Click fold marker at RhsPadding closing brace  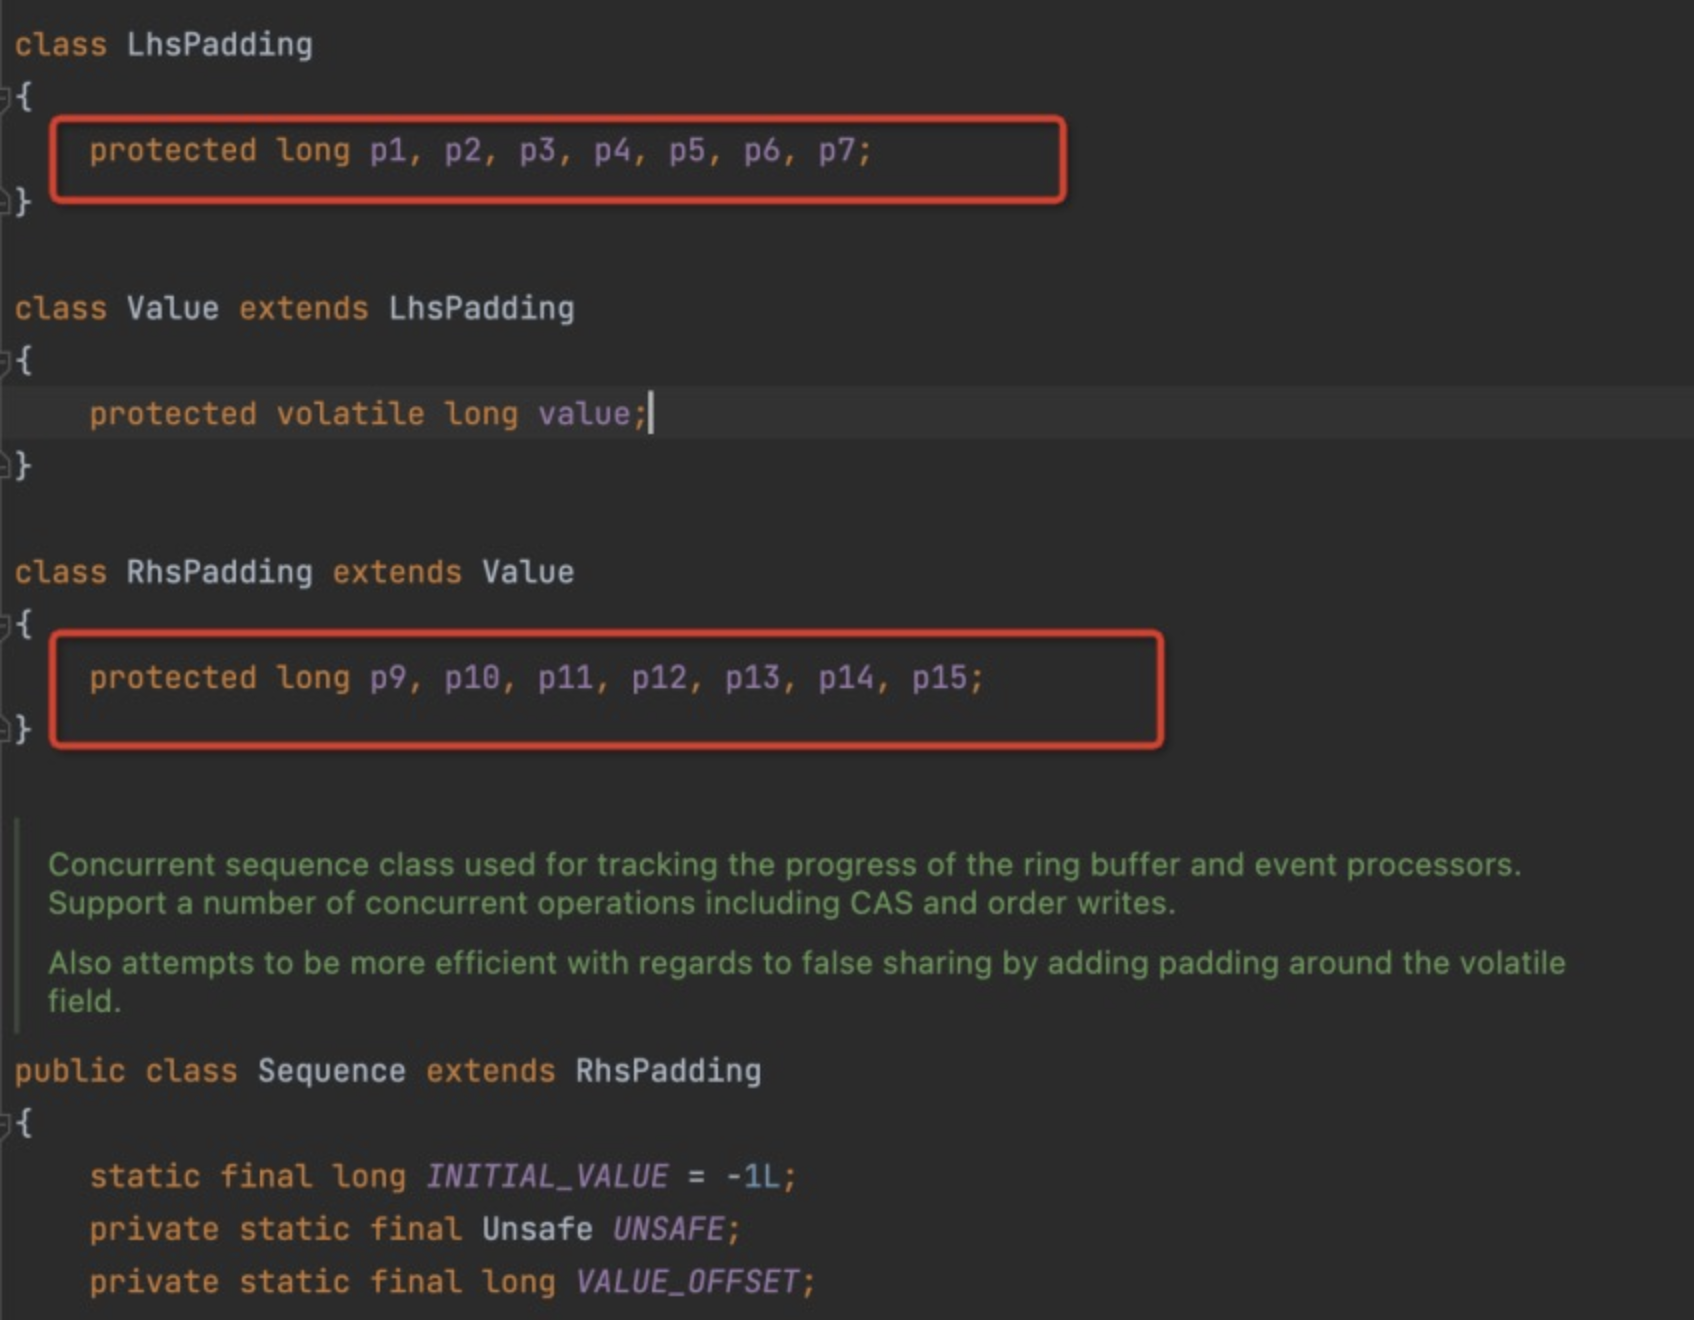coord(4,730)
